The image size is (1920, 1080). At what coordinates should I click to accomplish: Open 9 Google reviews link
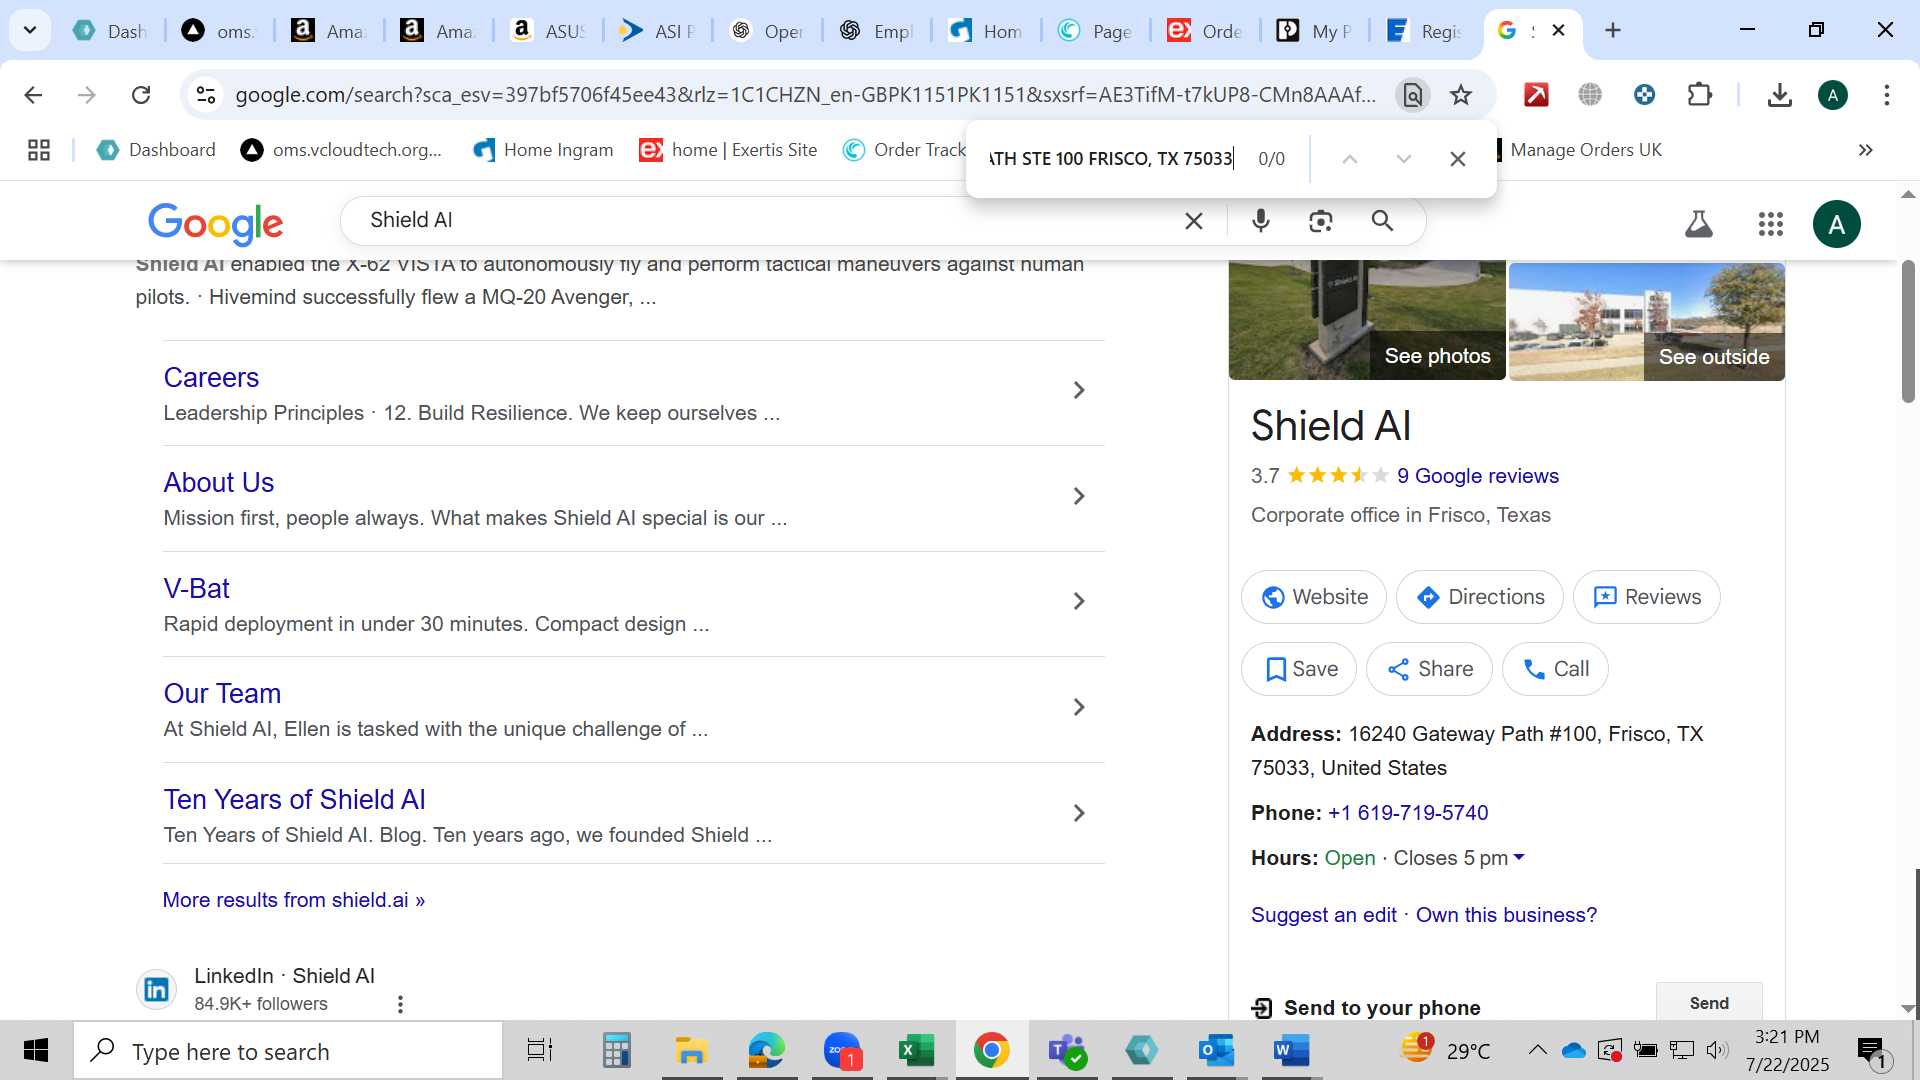1477,476
